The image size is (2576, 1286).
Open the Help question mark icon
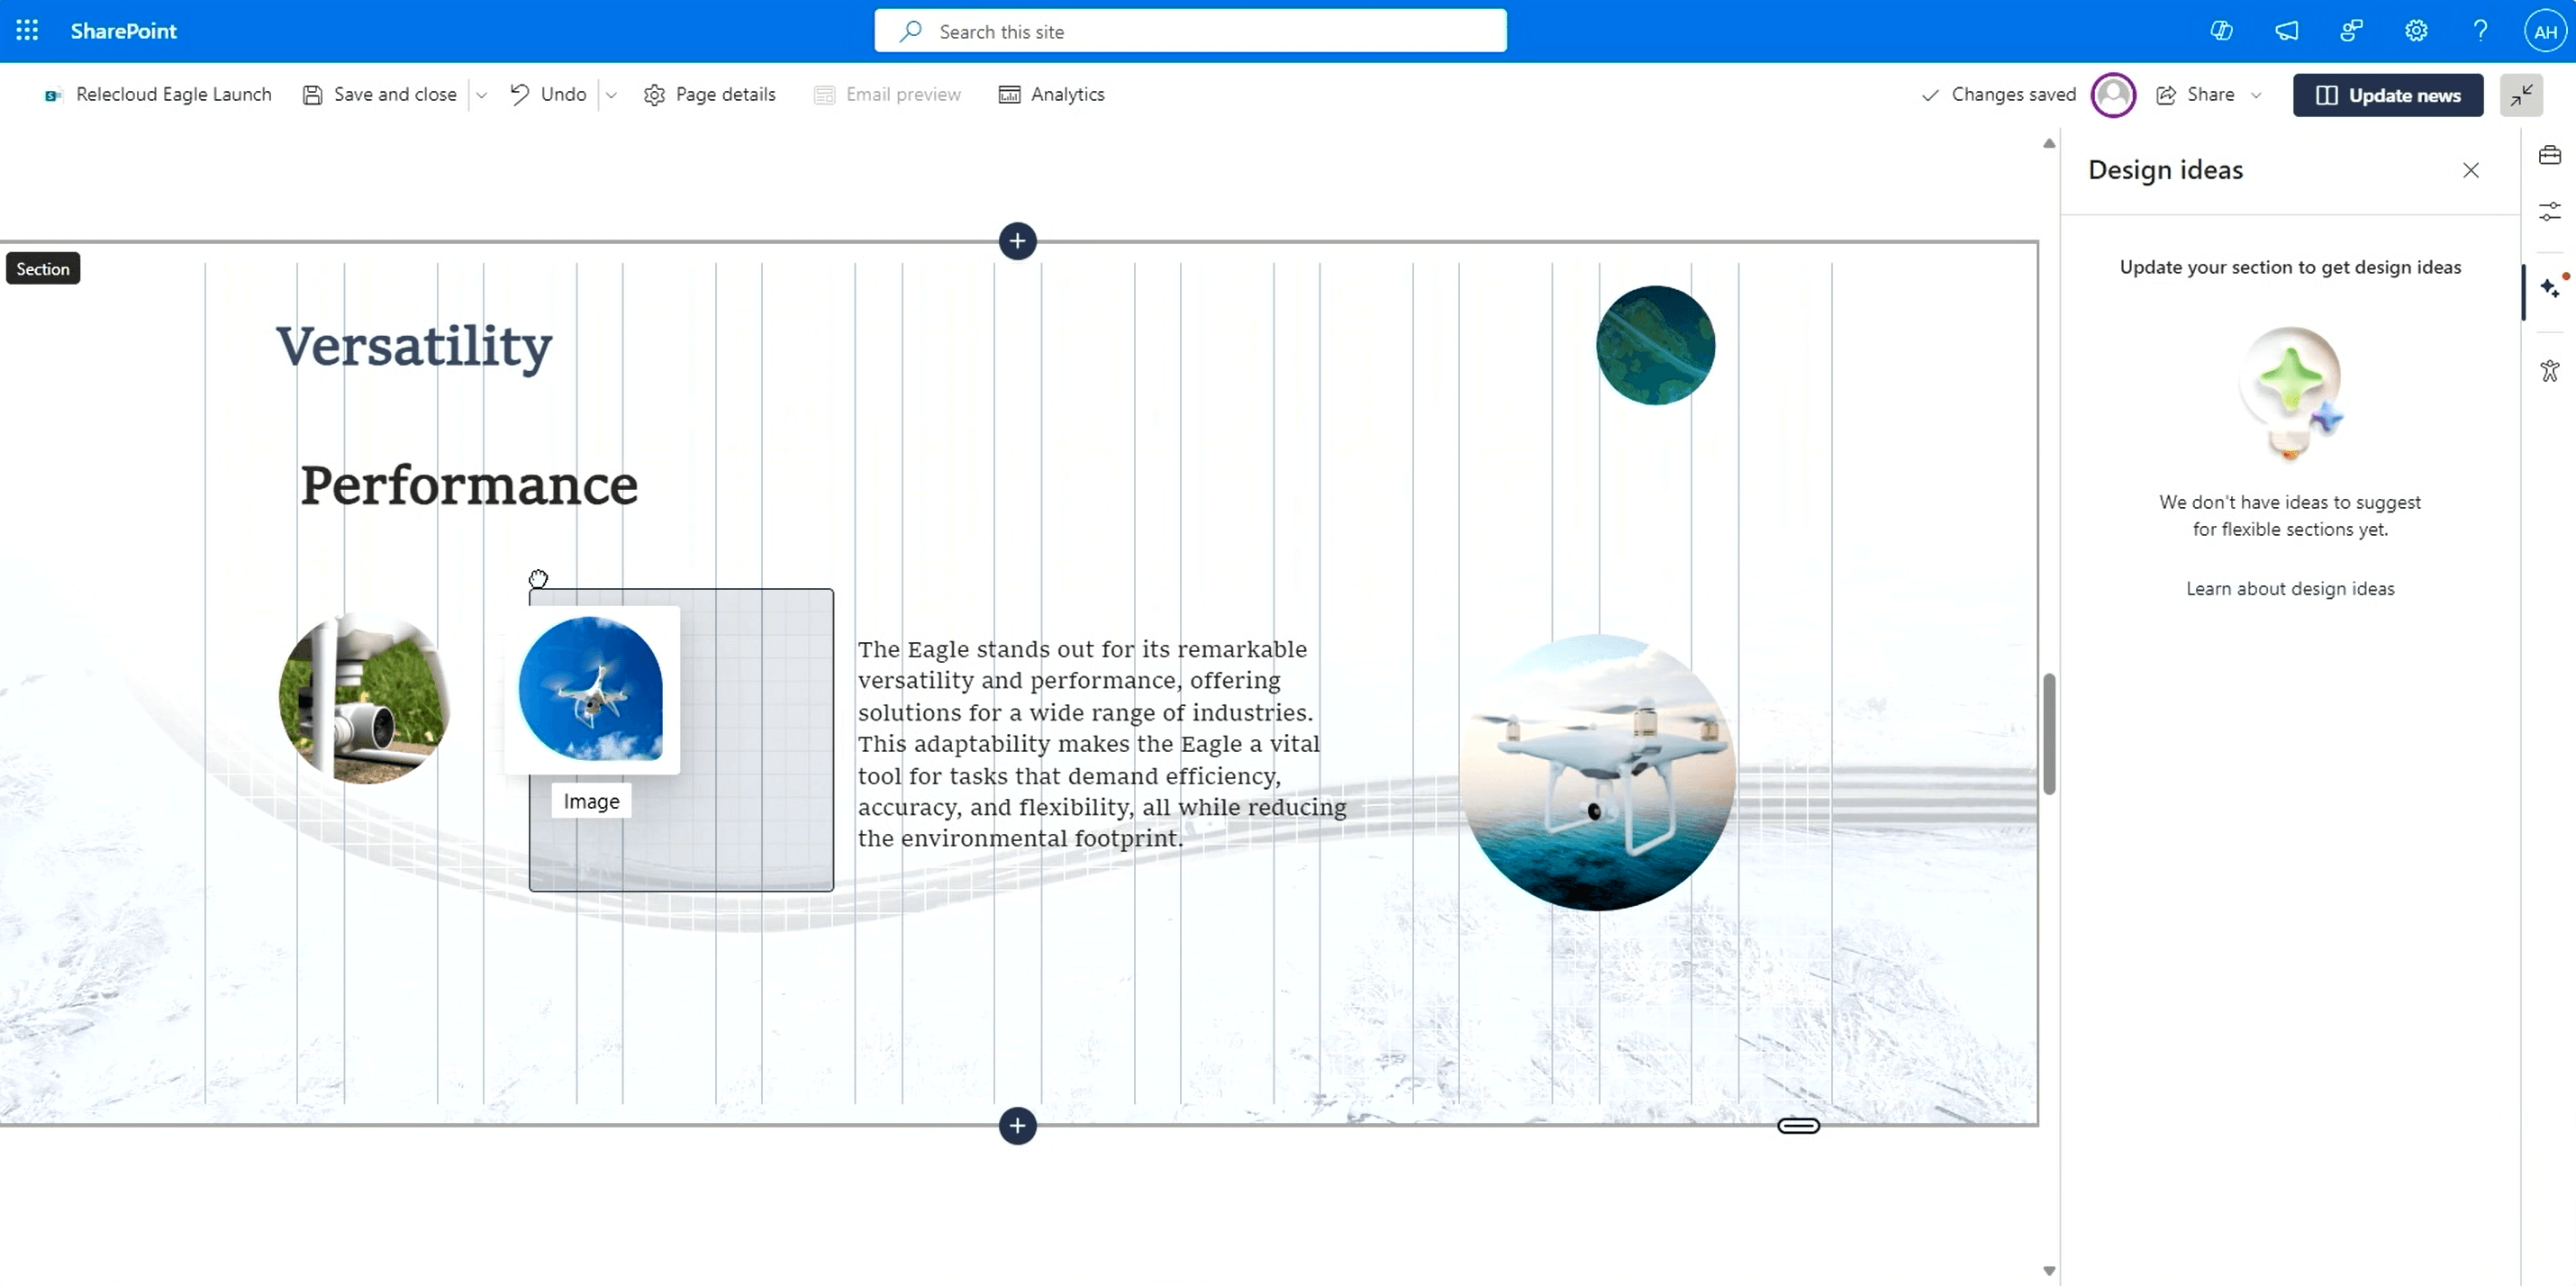pyautogui.click(x=2480, y=31)
